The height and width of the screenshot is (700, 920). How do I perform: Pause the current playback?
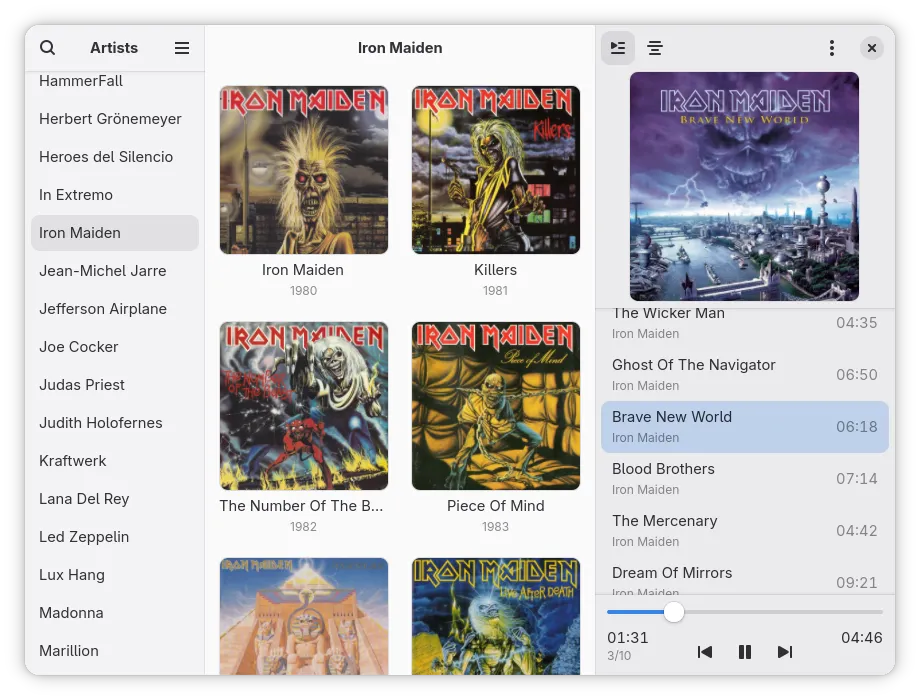[x=745, y=652]
